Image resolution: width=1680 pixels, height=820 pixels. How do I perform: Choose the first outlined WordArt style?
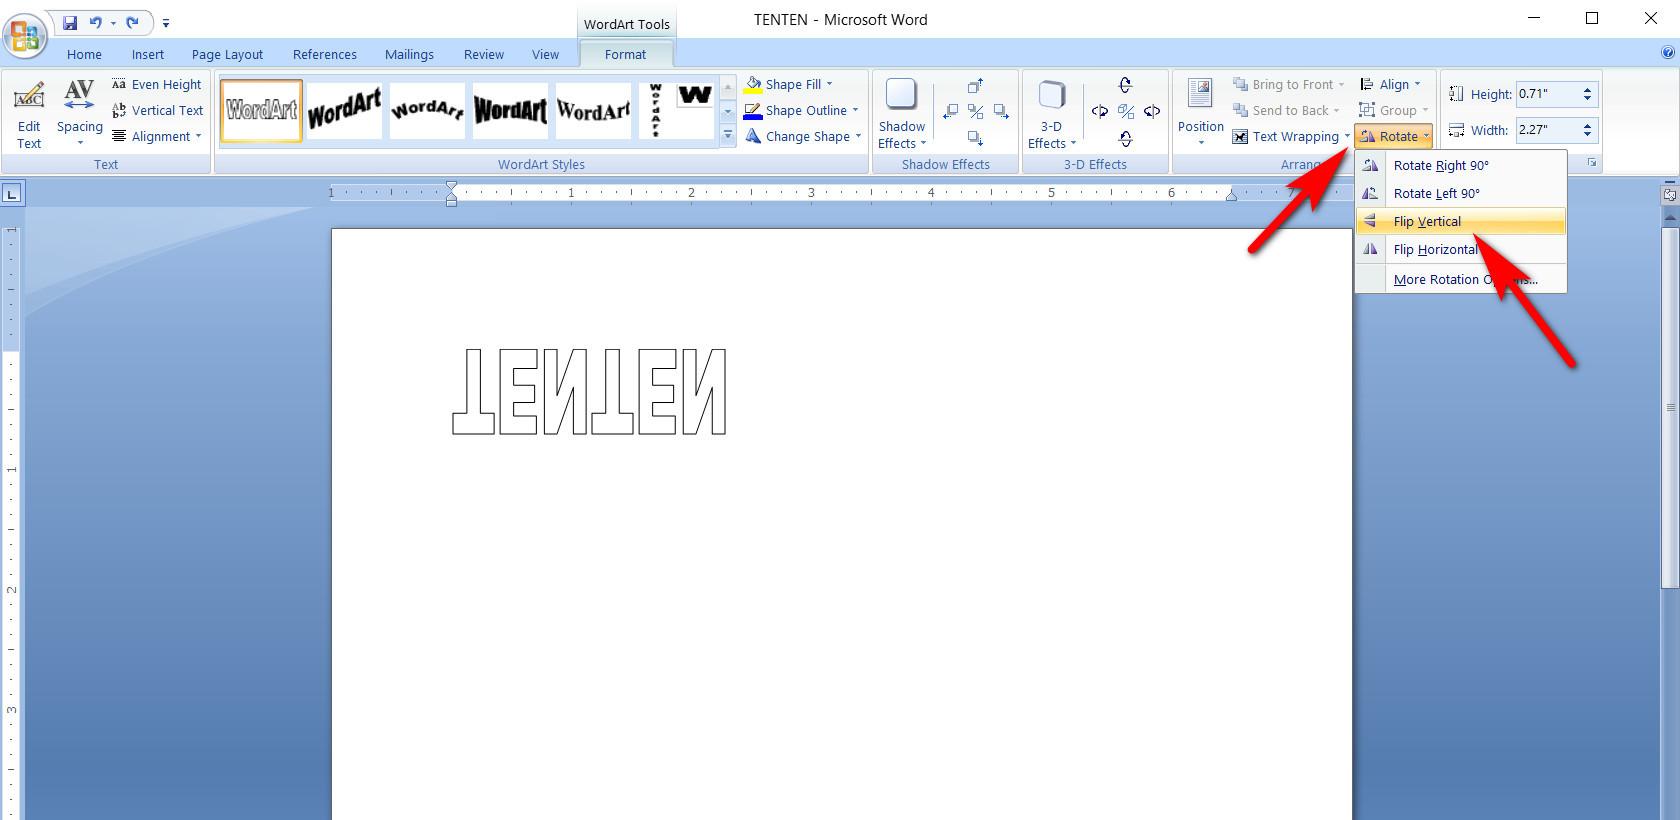(261, 110)
